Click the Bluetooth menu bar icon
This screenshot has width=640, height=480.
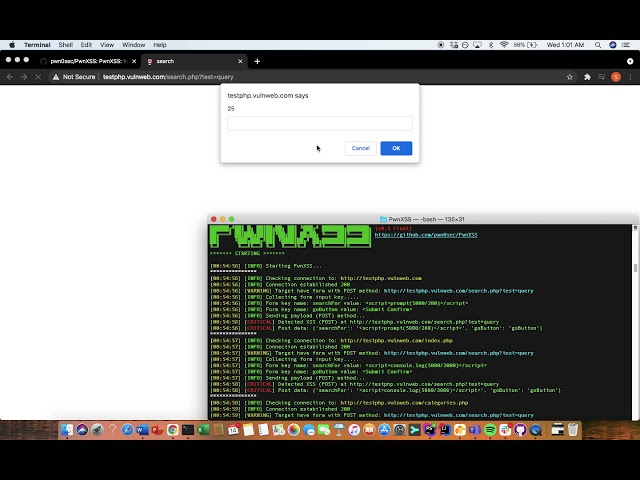[x=491, y=45]
